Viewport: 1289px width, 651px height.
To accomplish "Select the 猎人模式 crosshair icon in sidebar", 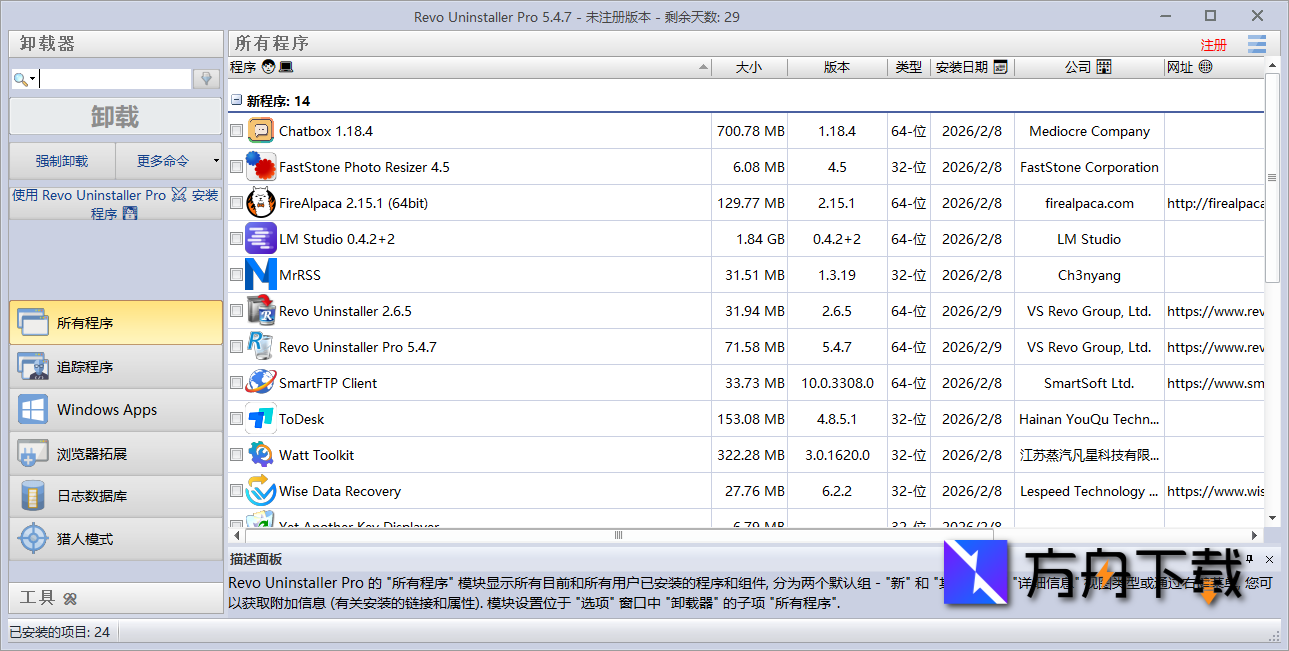I will click(x=33, y=539).
